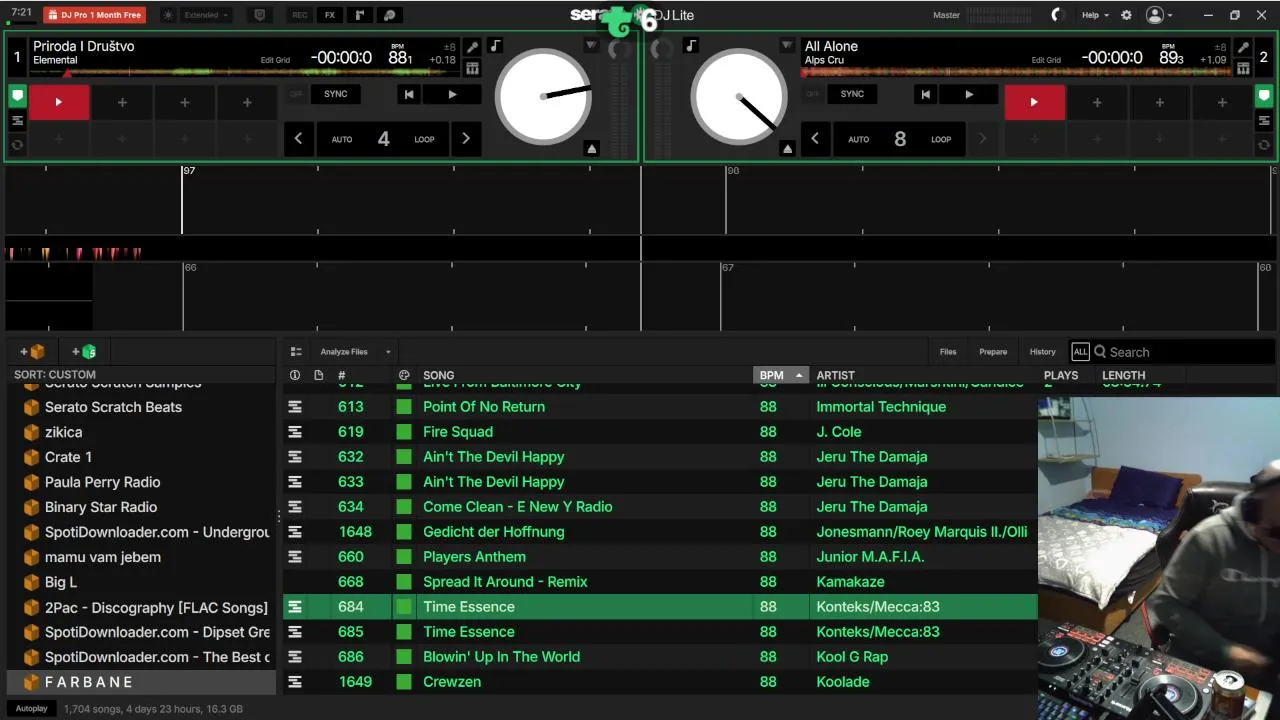Click the deck 1 virtual platter
The height and width of the screenshot is (720, 1280).
[543, 96]
